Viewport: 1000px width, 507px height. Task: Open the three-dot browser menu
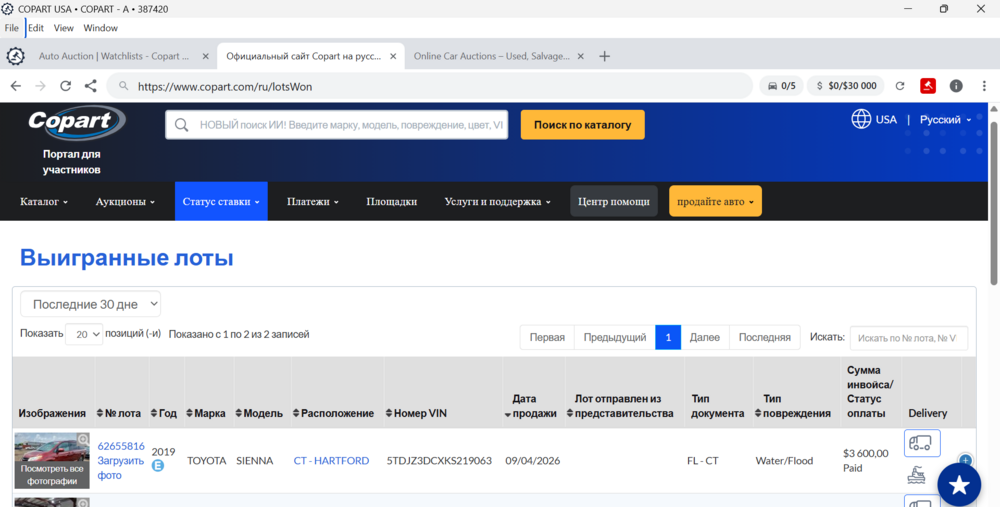point(984,86)
